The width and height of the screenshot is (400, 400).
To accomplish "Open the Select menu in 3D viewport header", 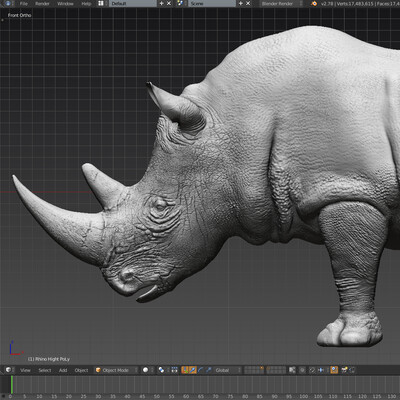I will pos(45,370).
